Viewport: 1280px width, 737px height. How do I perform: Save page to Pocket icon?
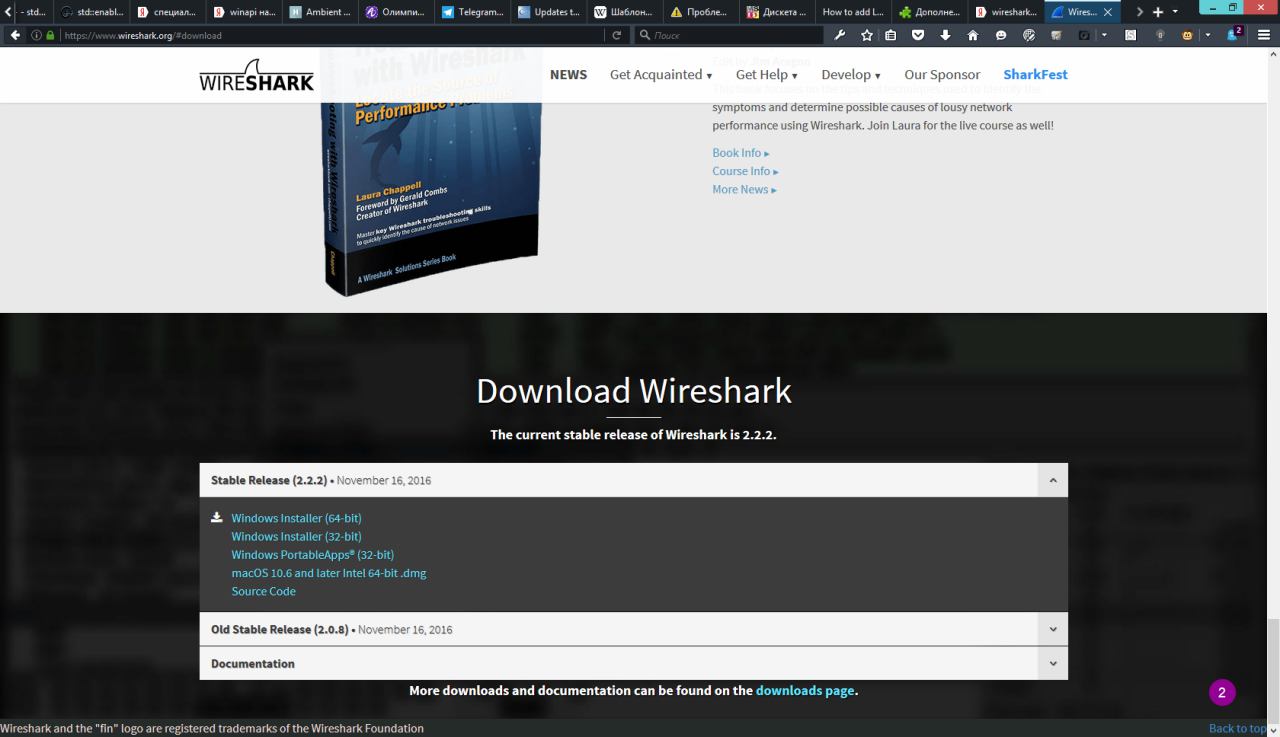(x=918, y=35)
